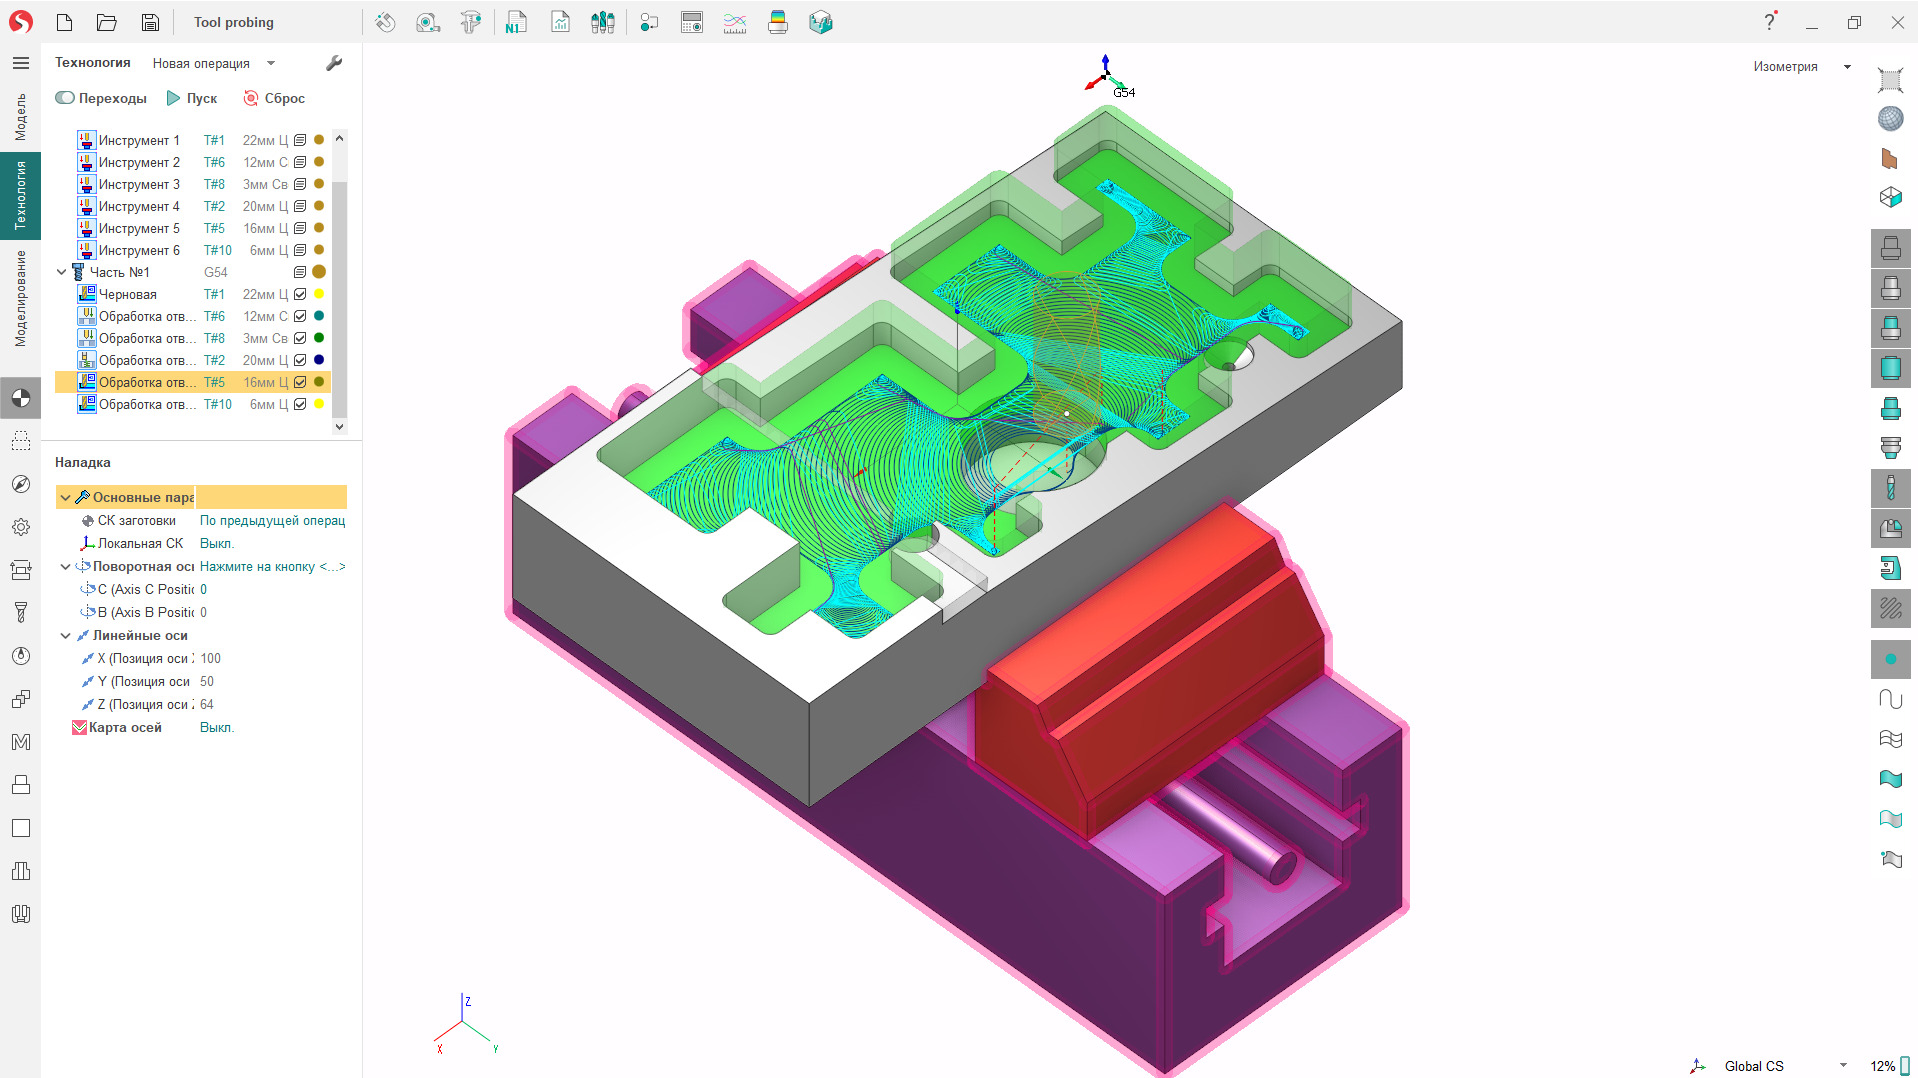This screenshot has height=1078, width=1918.
Task: Open the N1 NC program document icon
Action: click(x=516, y=22)
